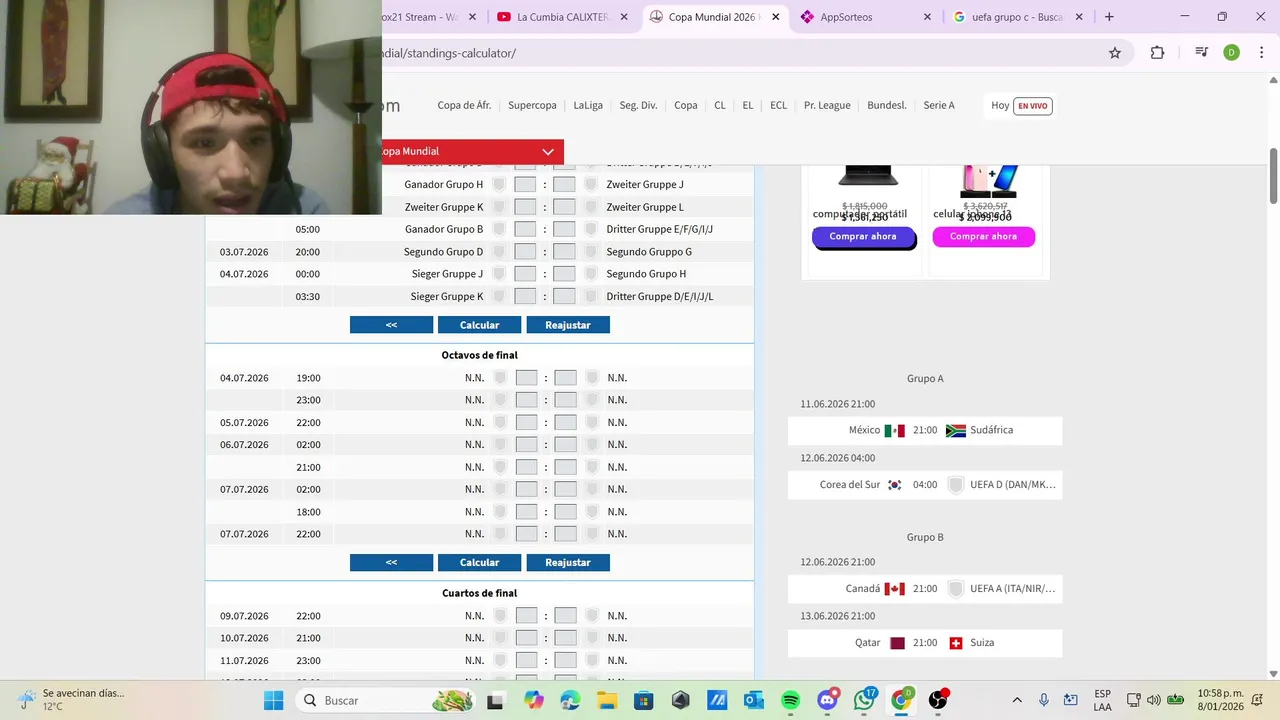
Task: Click the Qatar flag icon
Action: click(897, 643)
